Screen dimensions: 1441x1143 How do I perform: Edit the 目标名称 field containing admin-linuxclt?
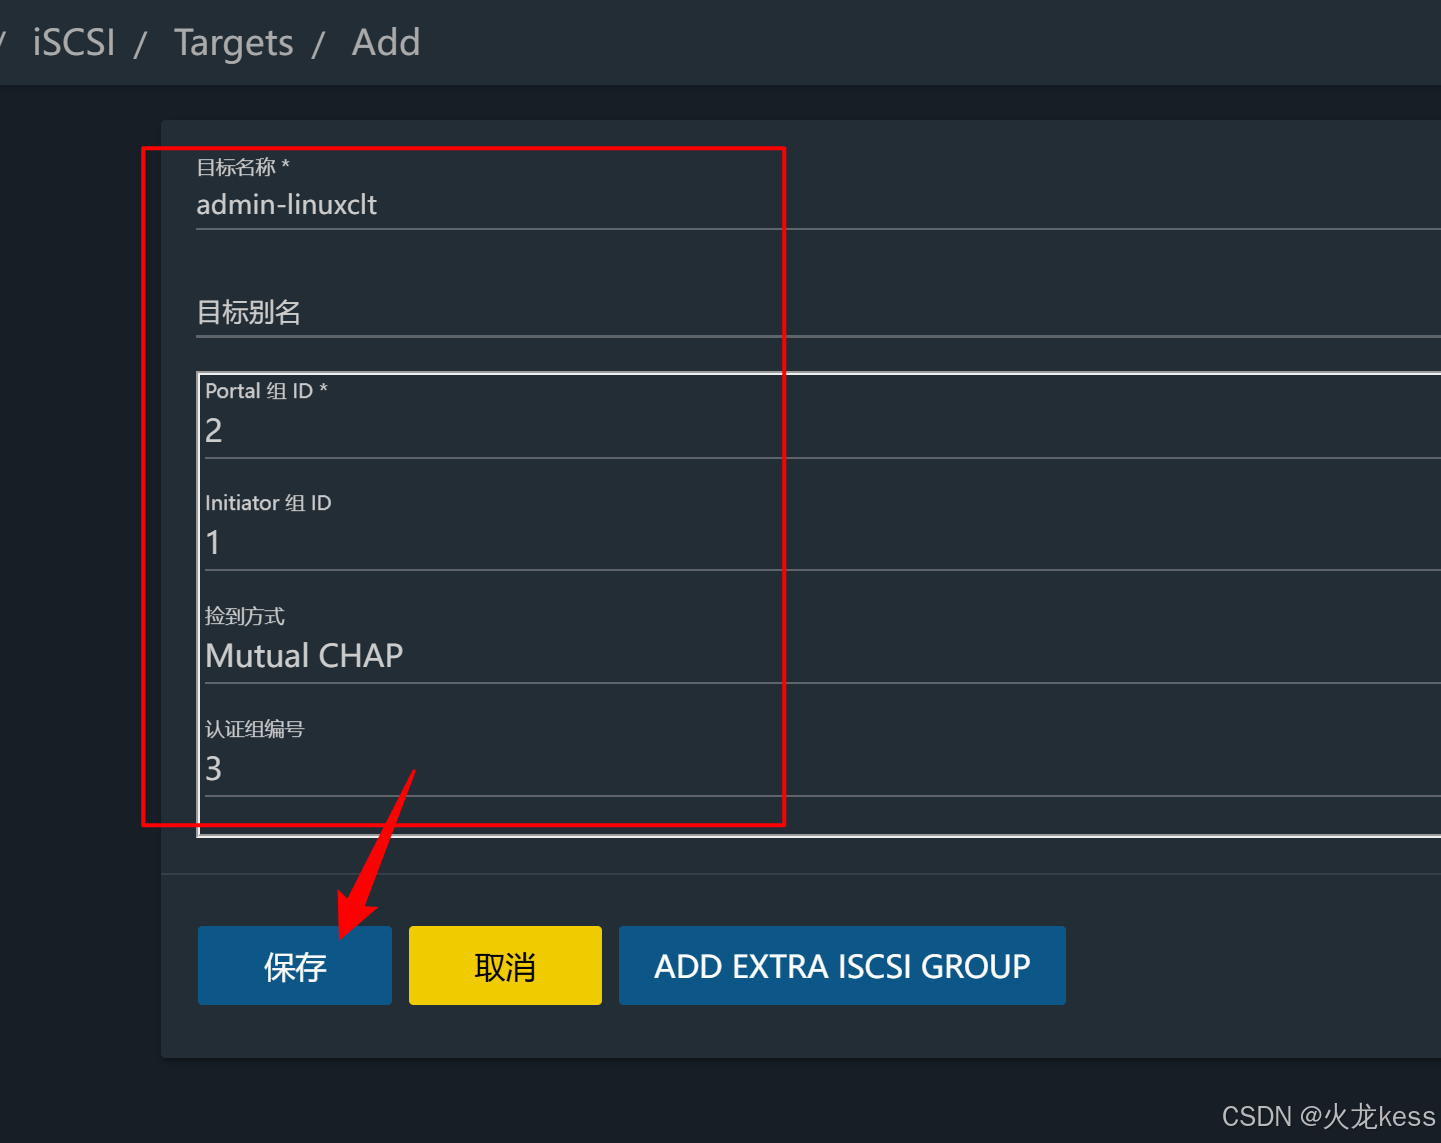coord(818,205)
